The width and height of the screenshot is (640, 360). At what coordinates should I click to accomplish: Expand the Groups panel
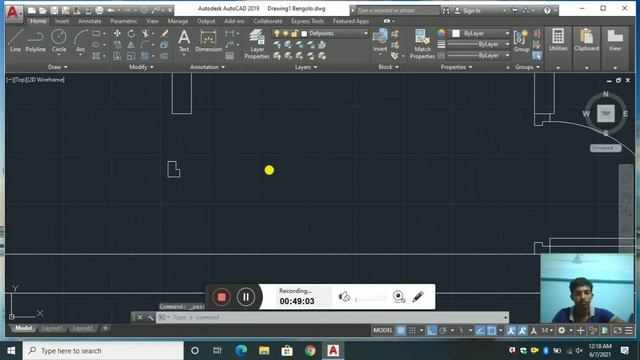tap(527, 67)
